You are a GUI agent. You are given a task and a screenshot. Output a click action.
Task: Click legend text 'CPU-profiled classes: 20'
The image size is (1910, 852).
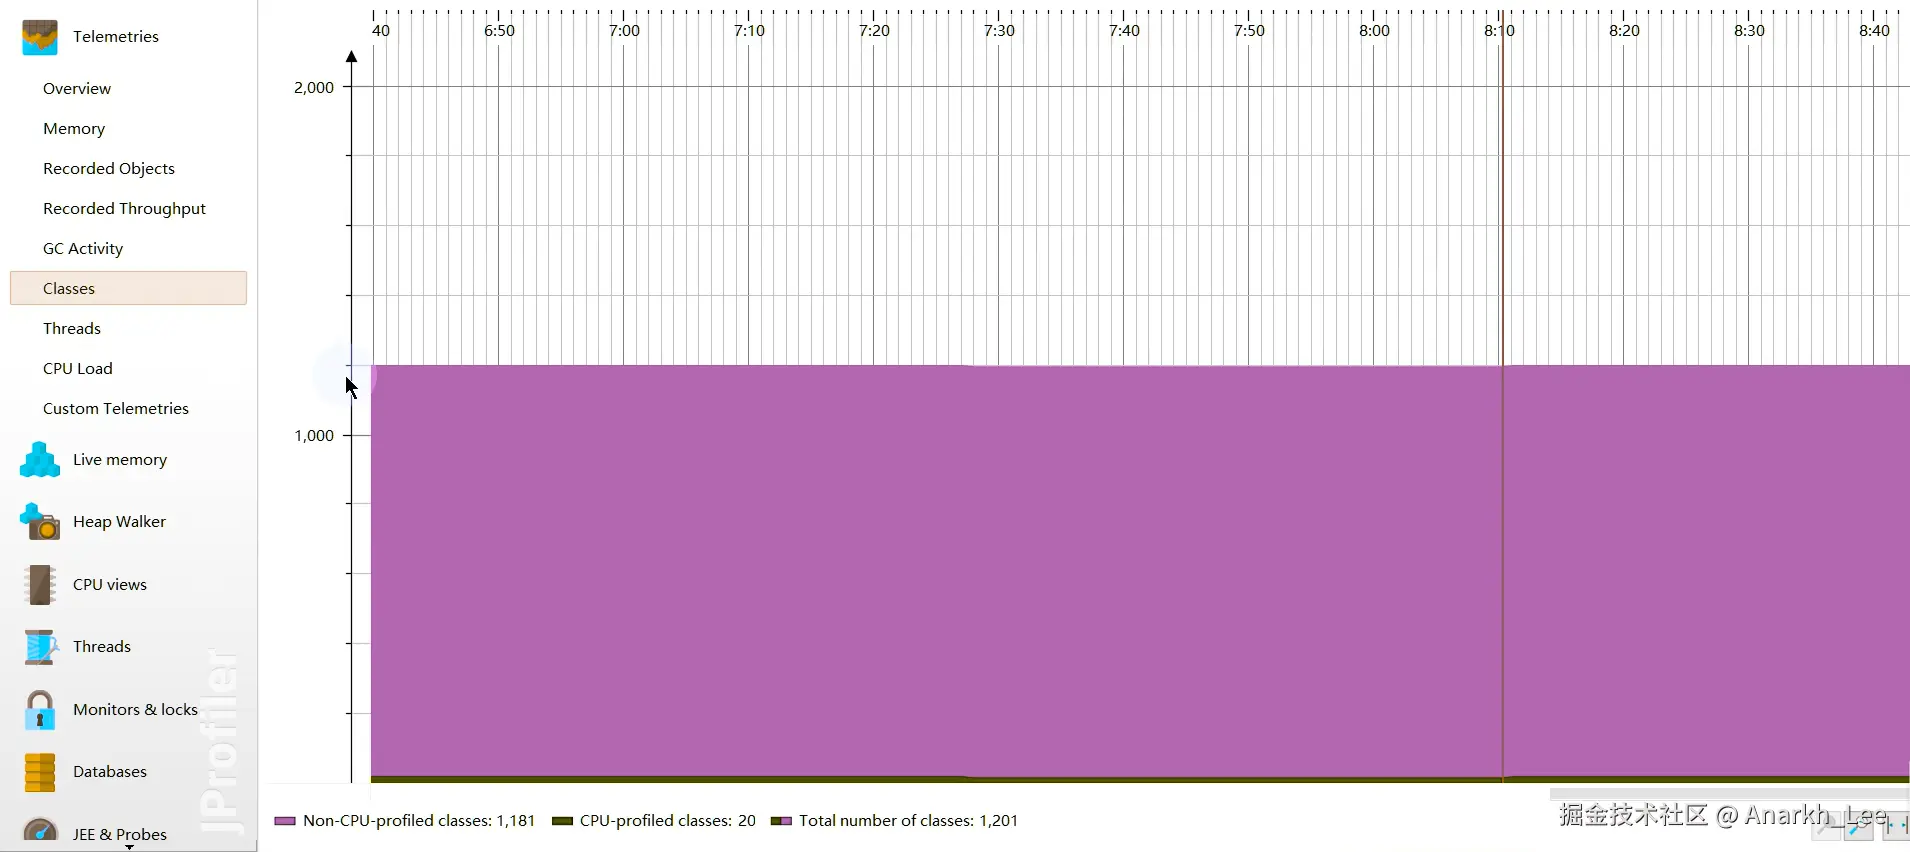click(x=668, y=821)
